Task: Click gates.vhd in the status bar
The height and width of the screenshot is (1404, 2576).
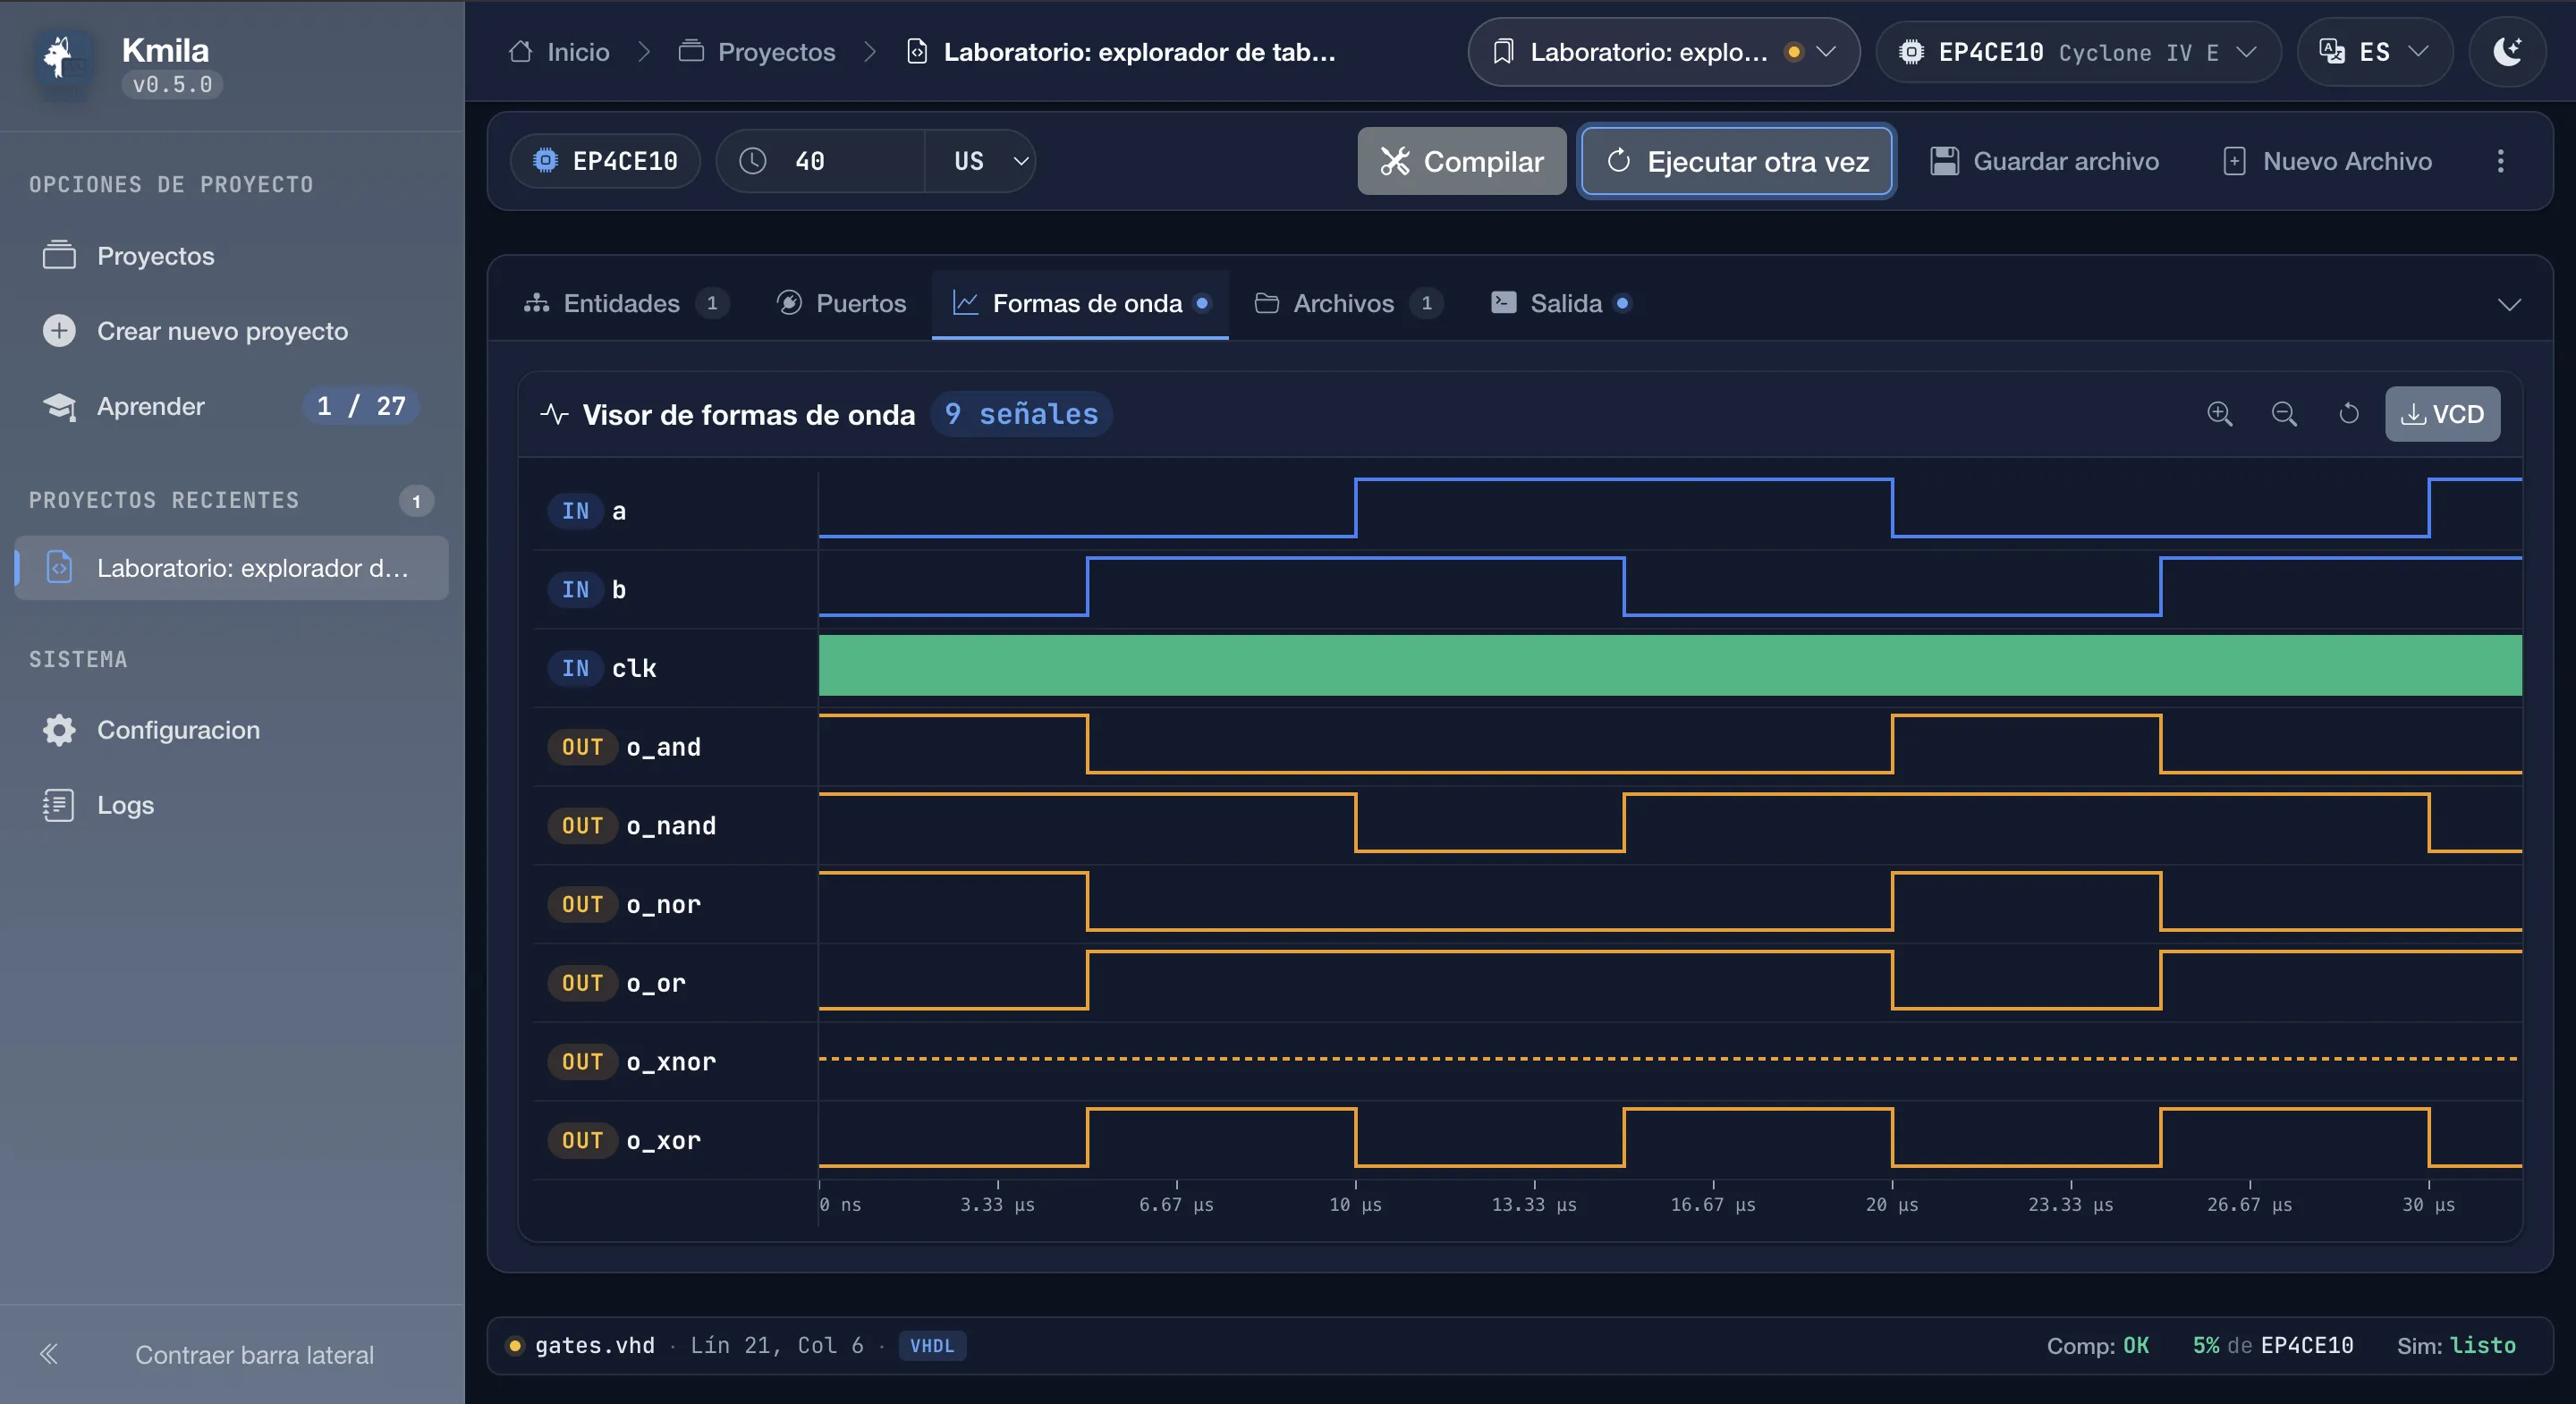Action: [x=594, y=1345]
